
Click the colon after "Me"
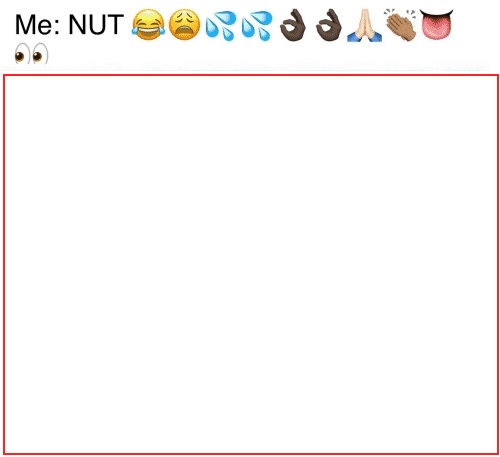58,27
